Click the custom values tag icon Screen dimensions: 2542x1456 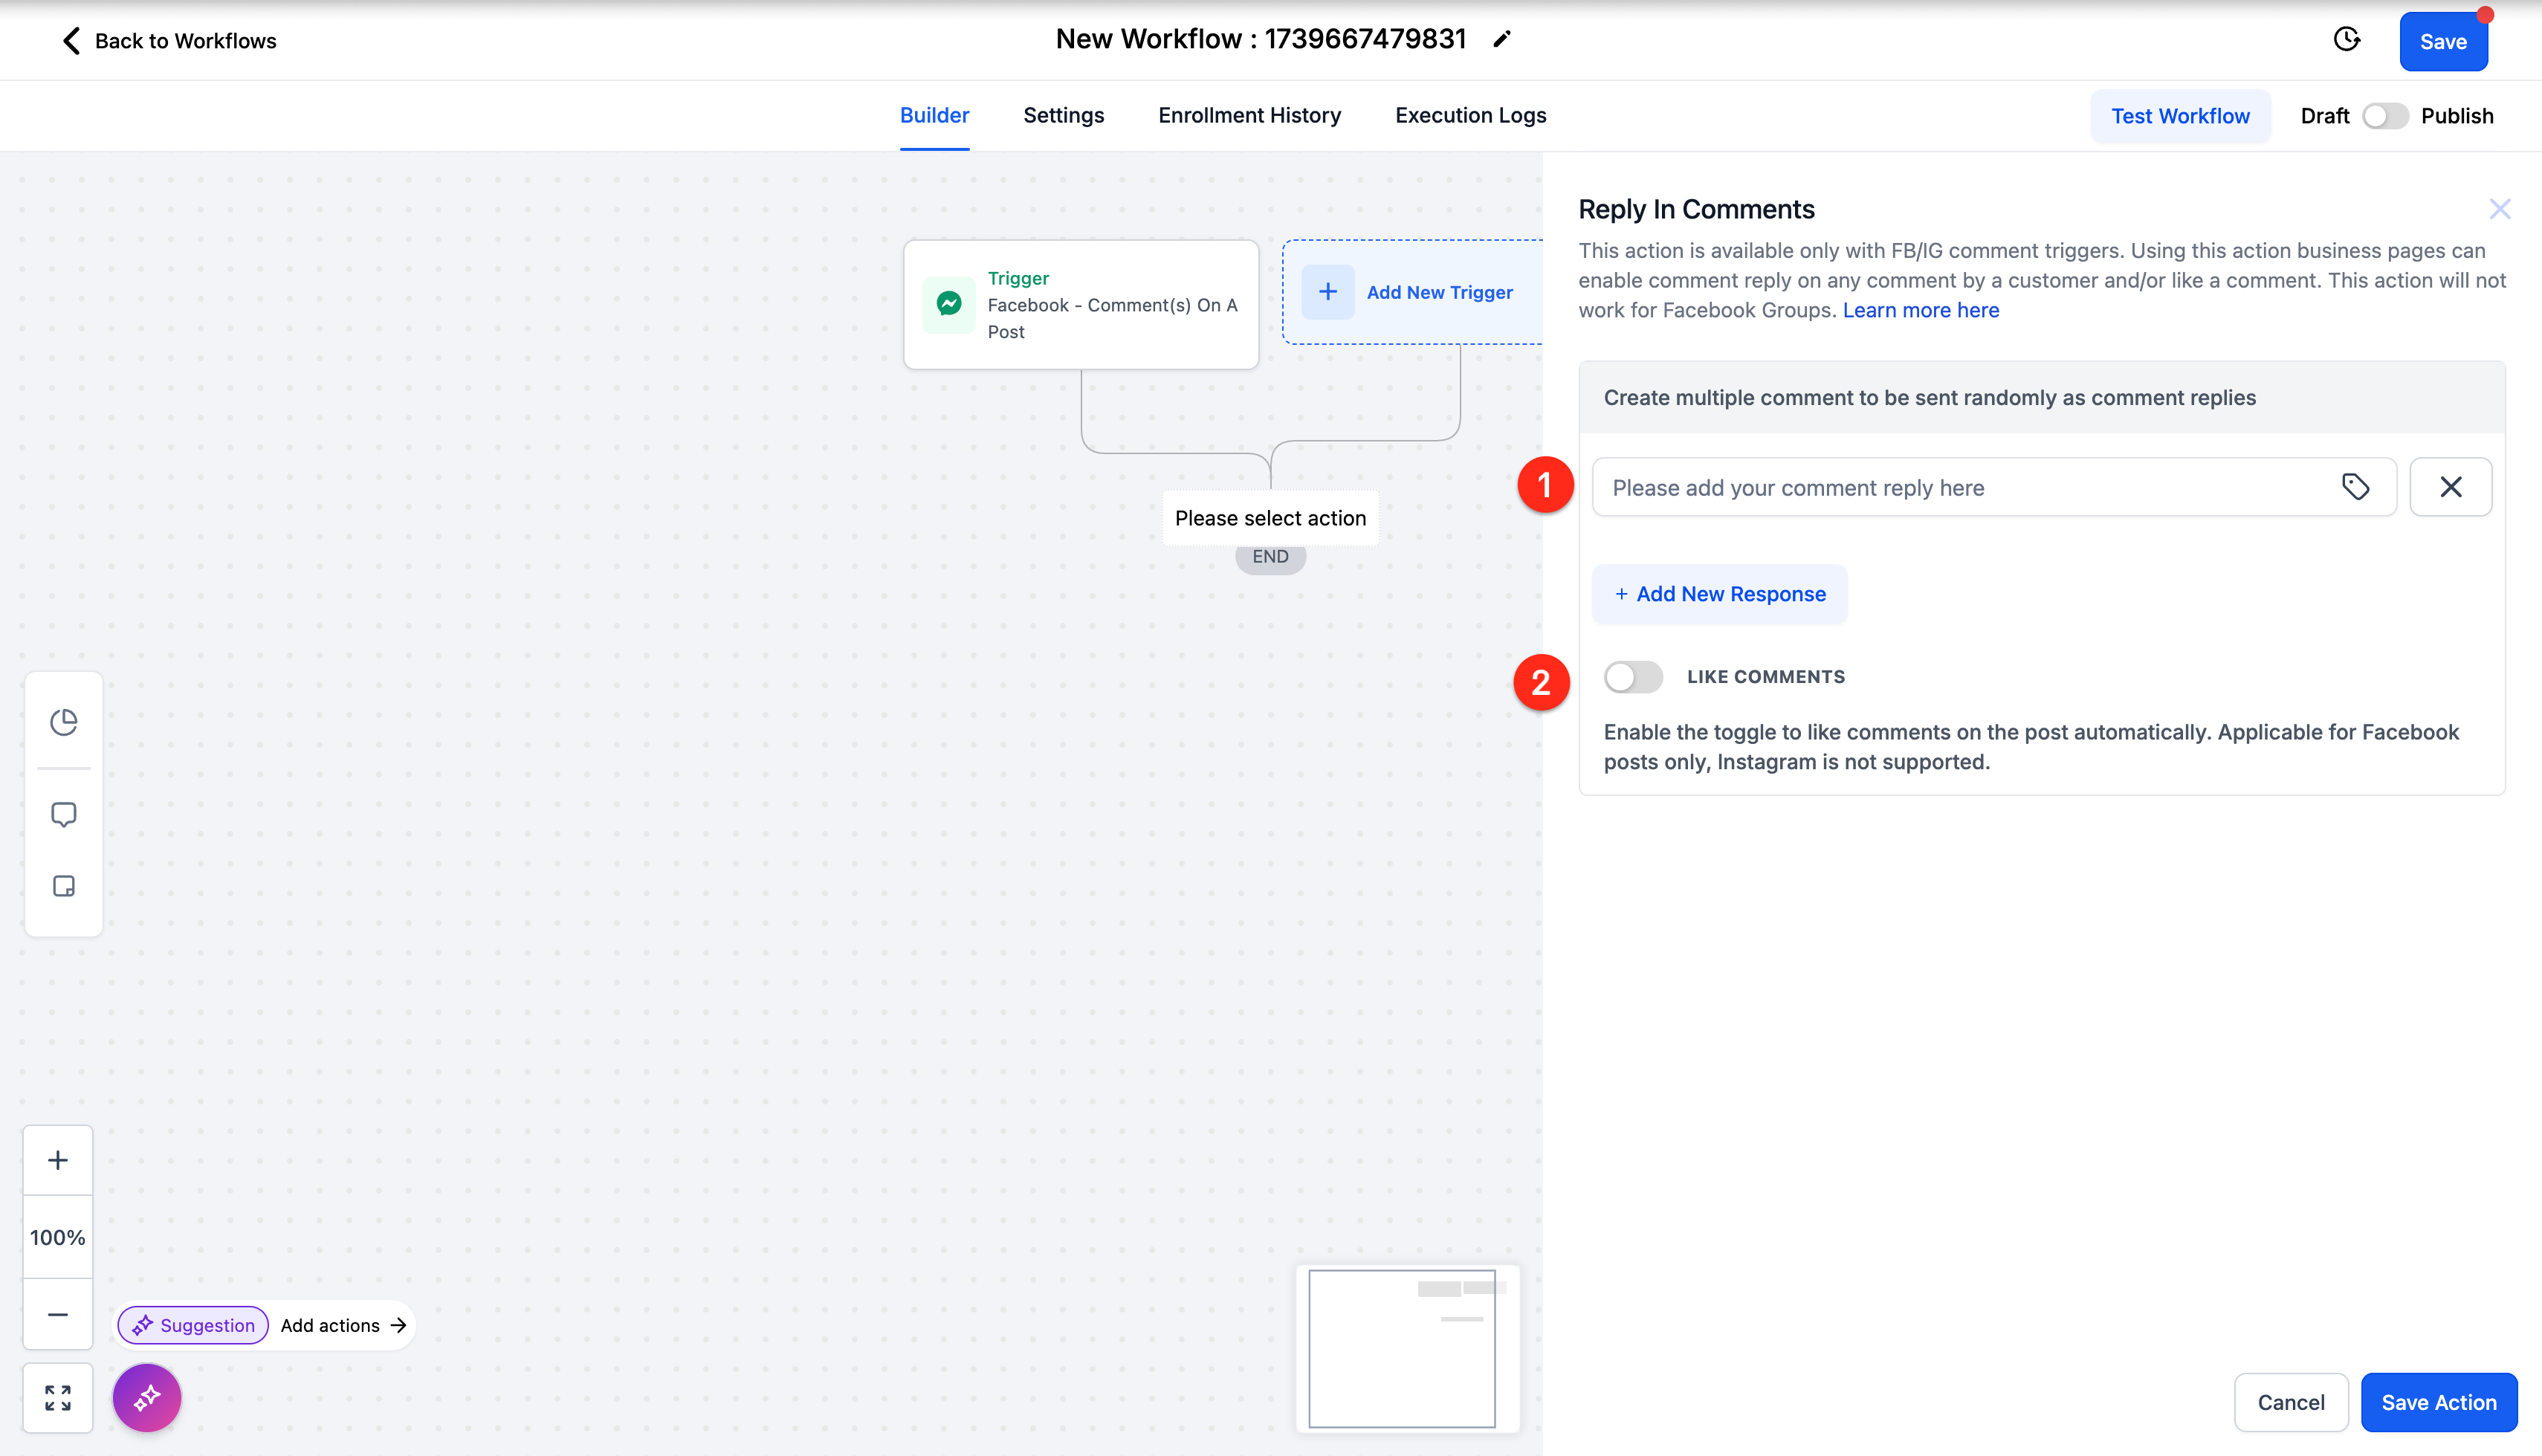(x=2355, y=487)
